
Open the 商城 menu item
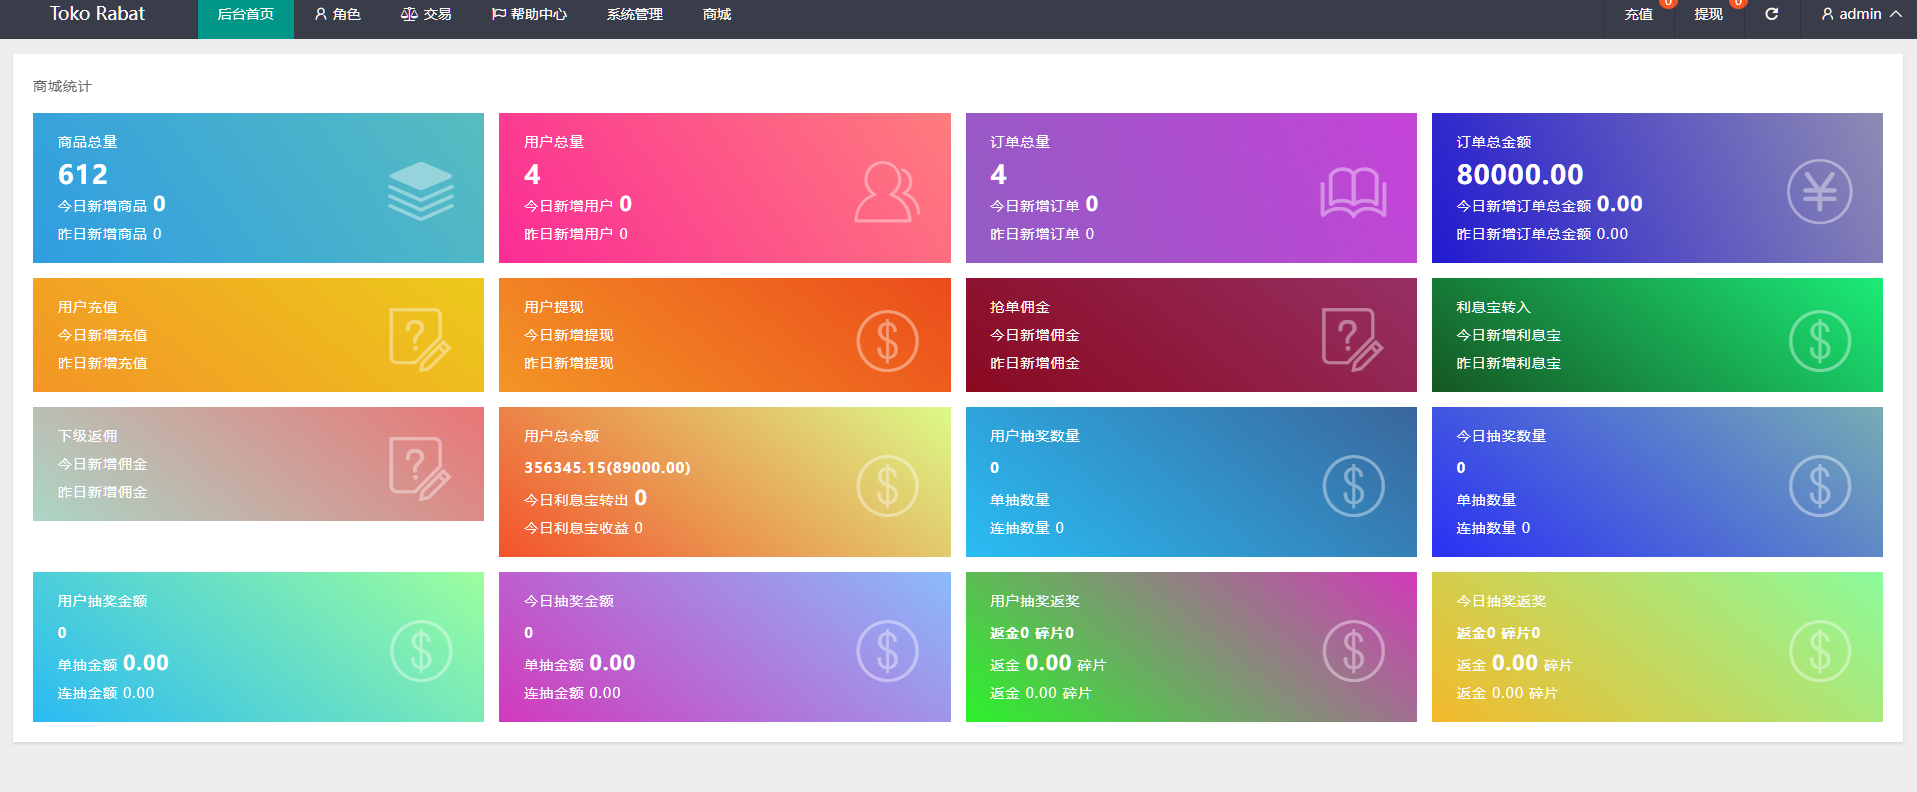pyautogui.click(x=716, y=14)
